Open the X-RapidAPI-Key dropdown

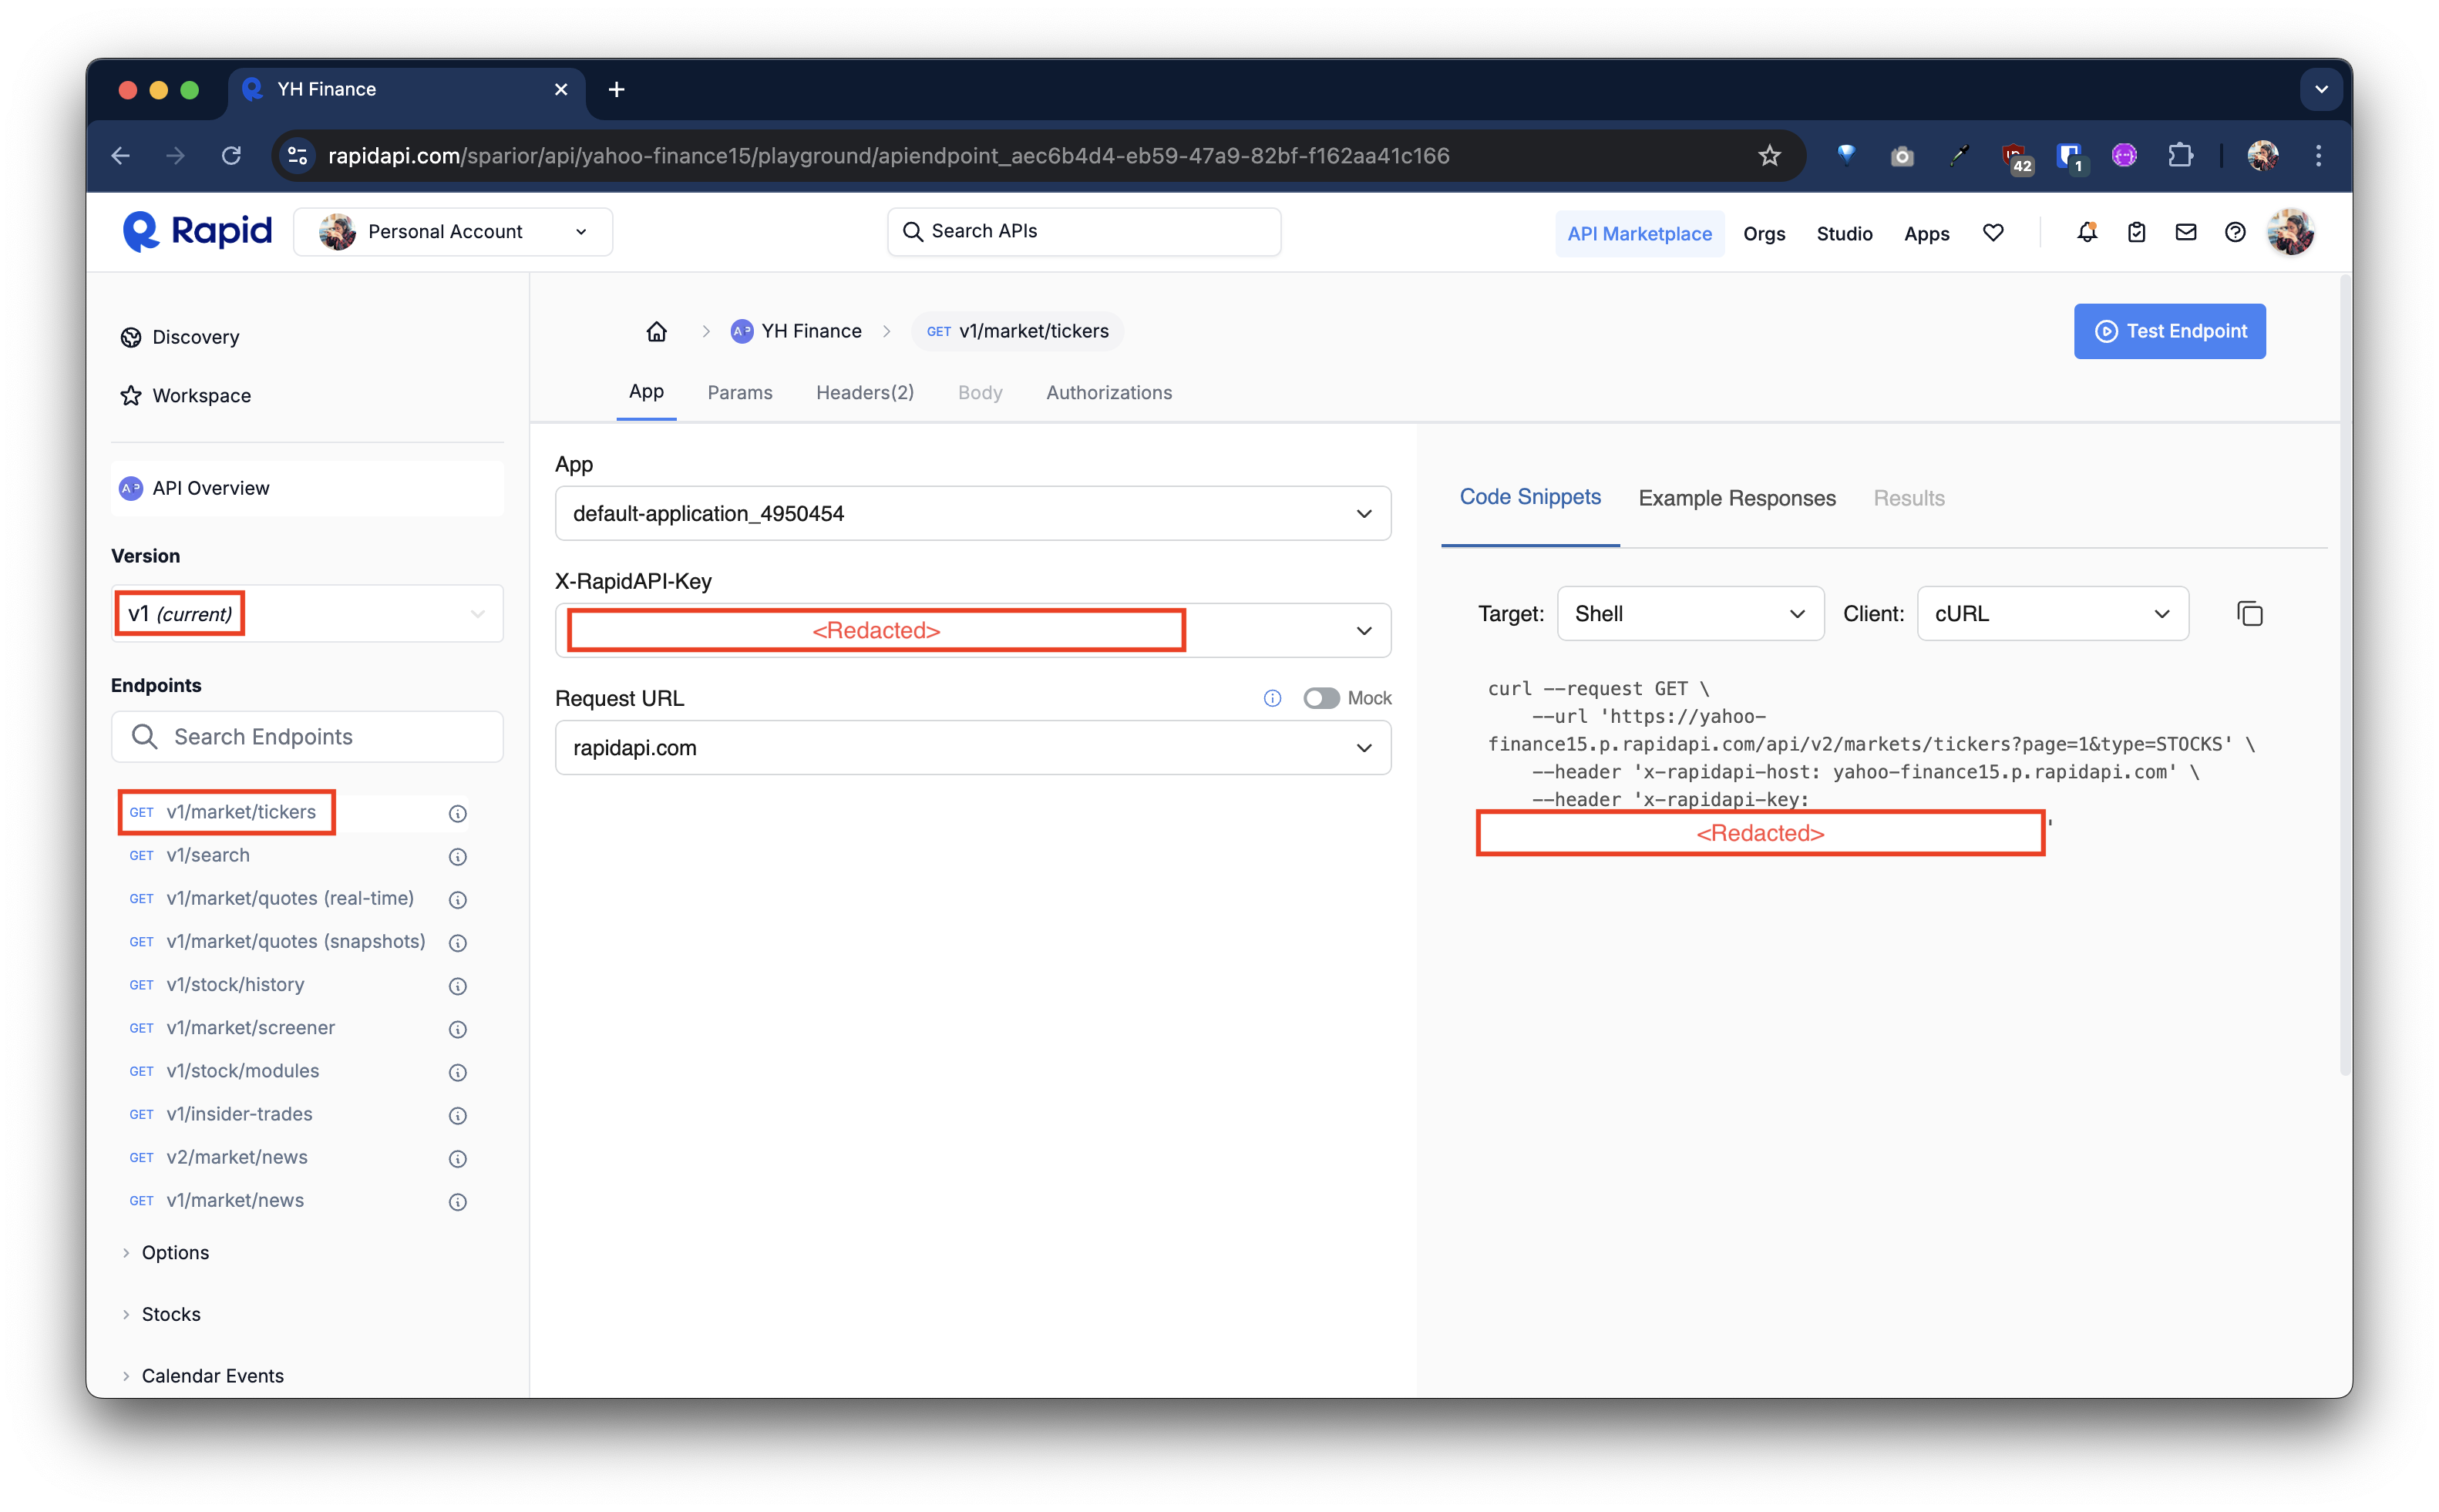pyautogui.click(x=972, y=630)
